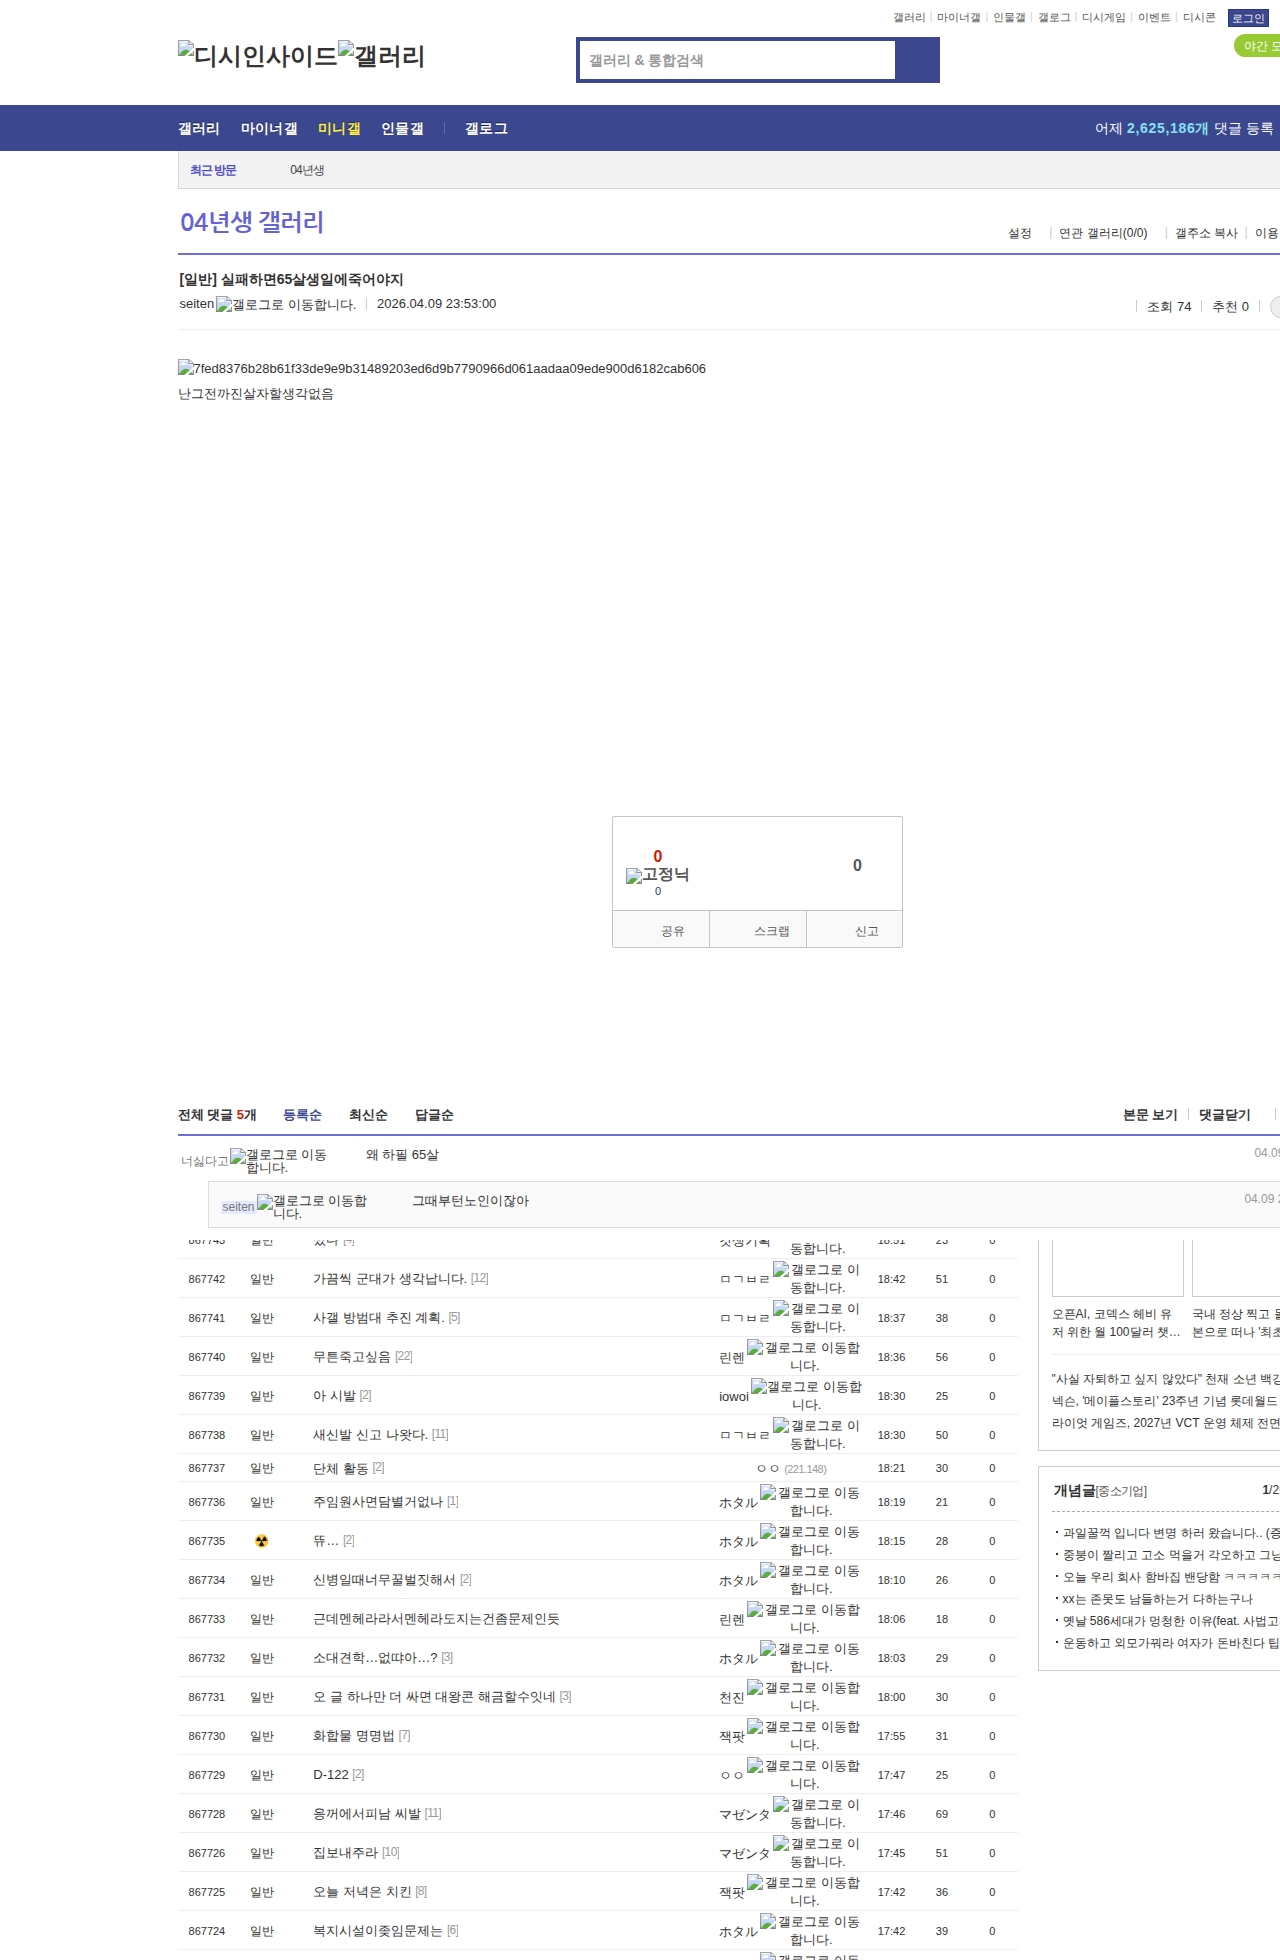Switch to the 미니갤 tab in the navigation bar

(x=339, y=129)
